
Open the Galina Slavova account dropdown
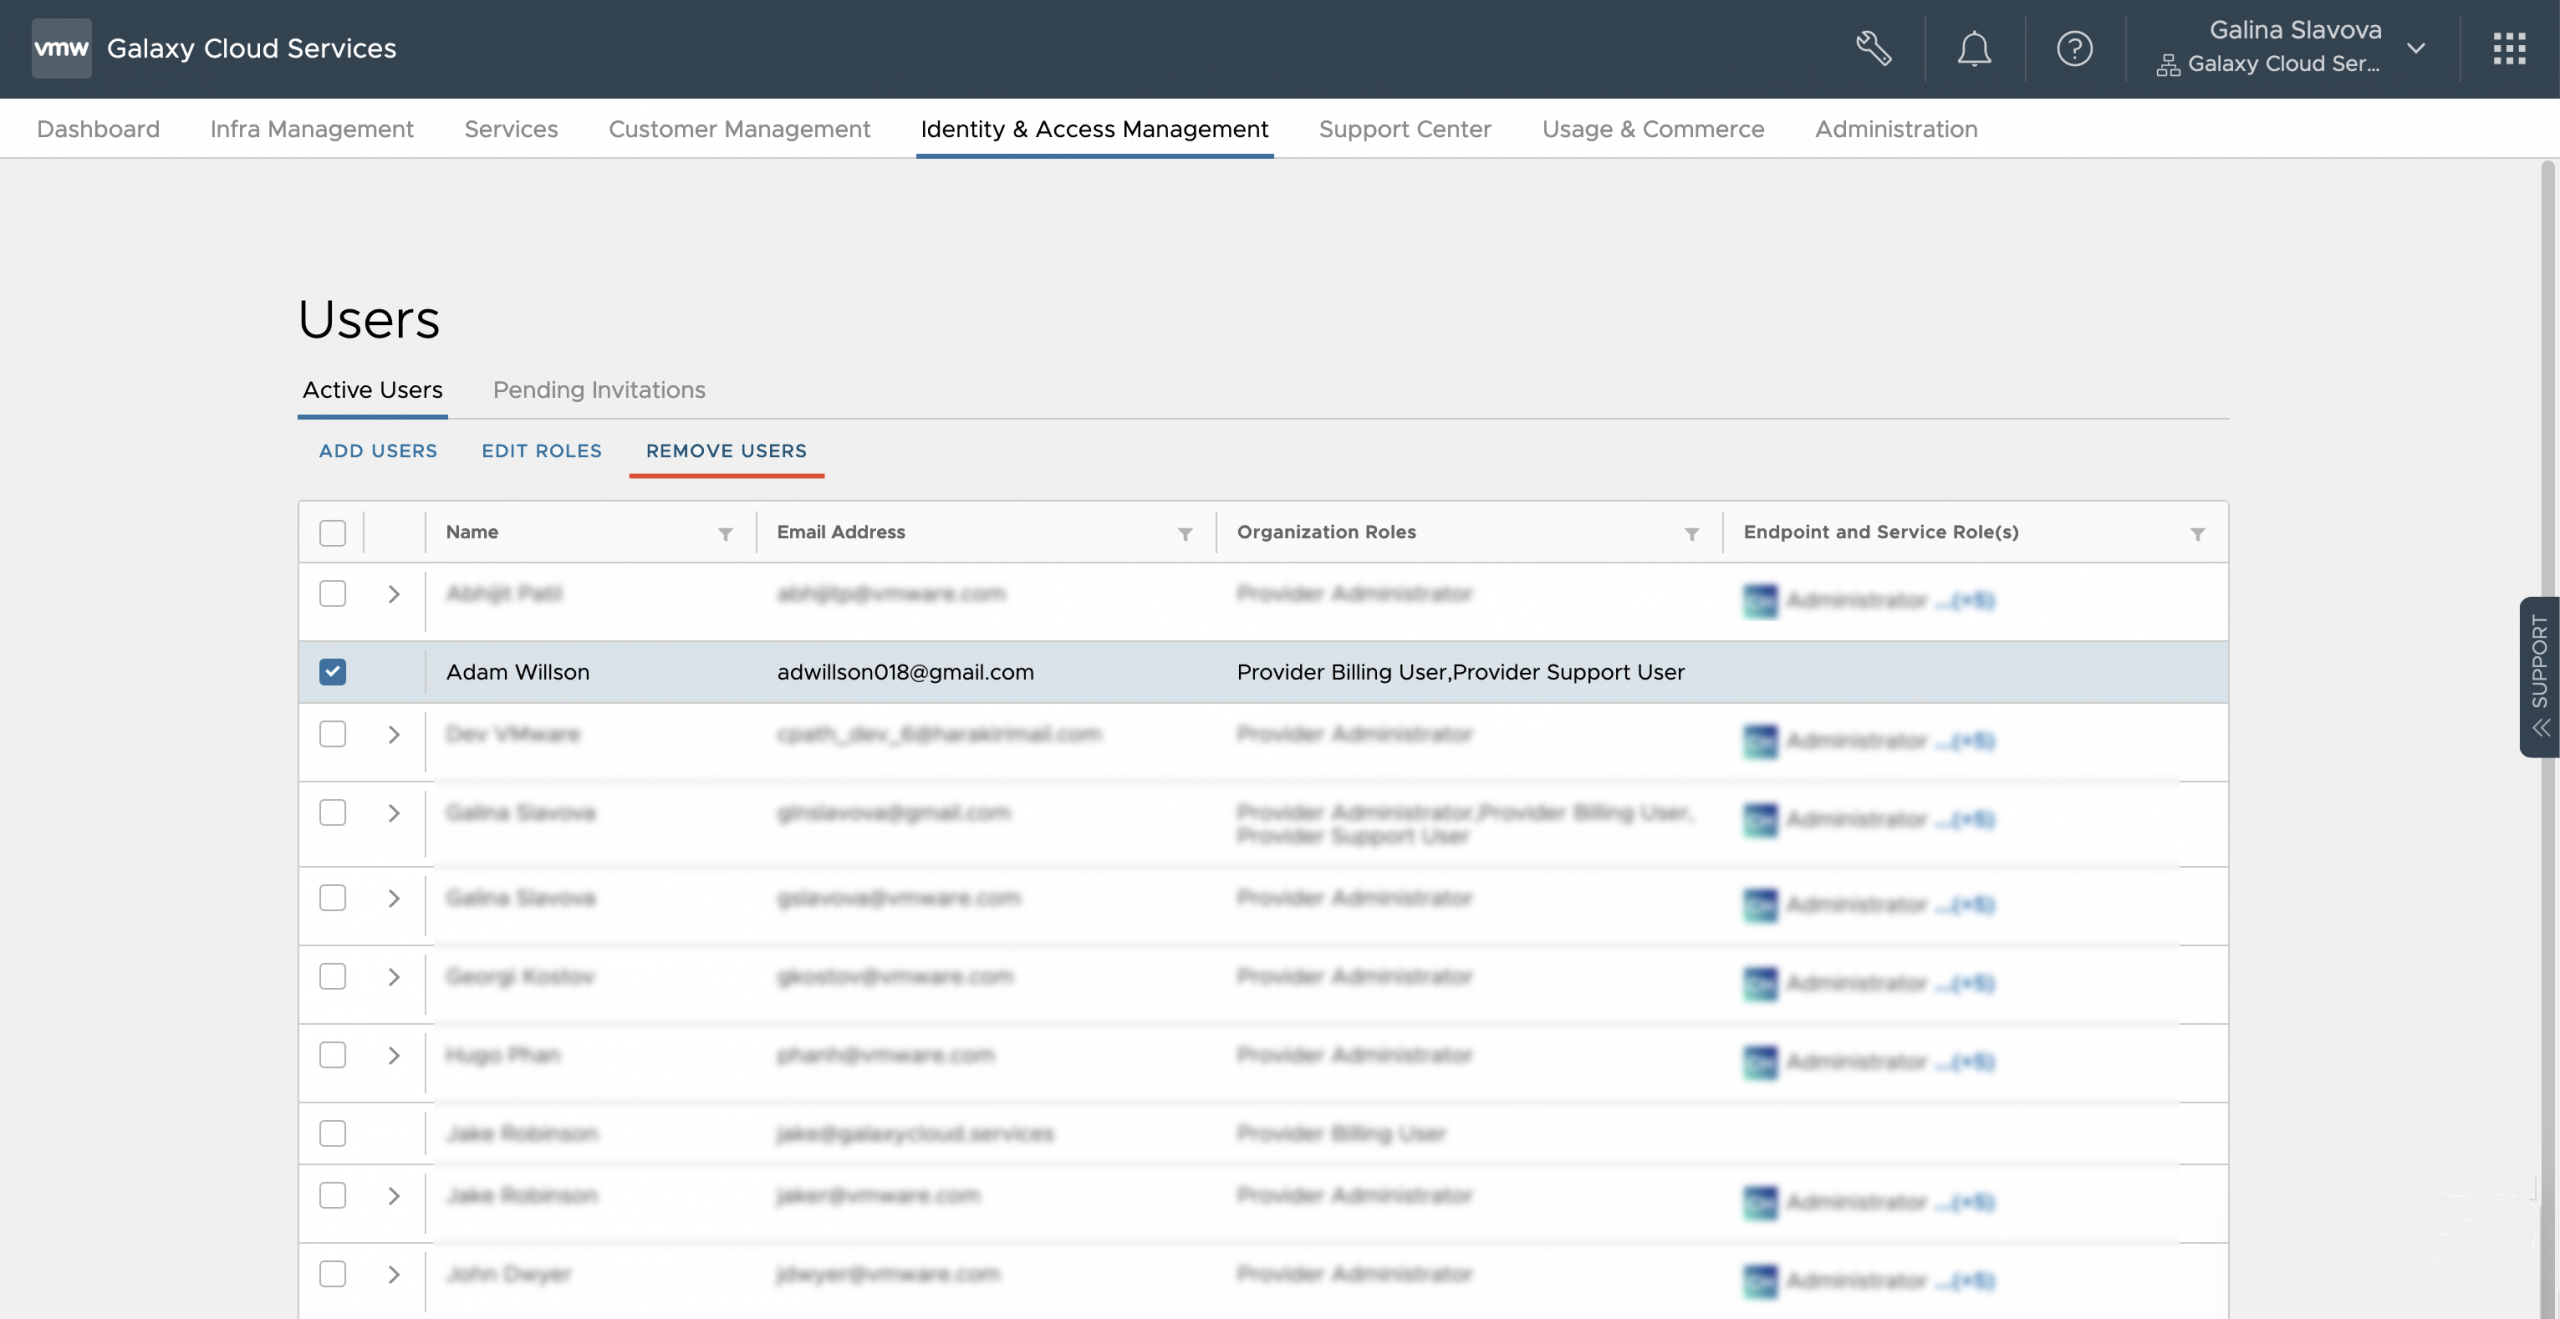(x=2416, y=48)
